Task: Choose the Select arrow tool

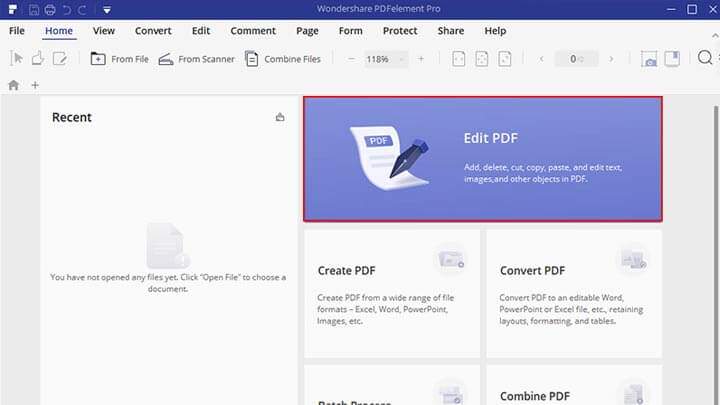Action: click(17, 59)
